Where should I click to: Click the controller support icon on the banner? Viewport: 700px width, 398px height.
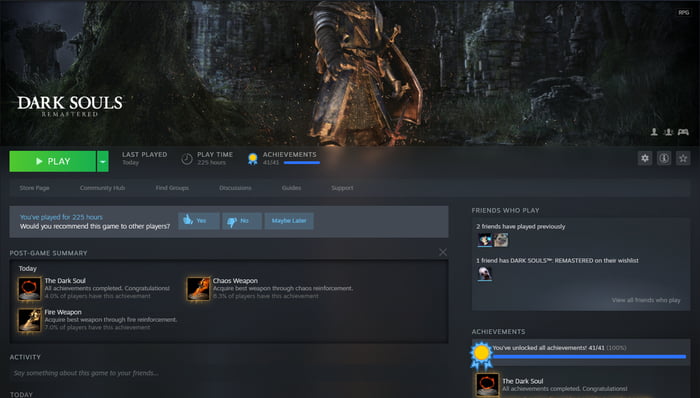pyautogui.click(x=683, y=132)
